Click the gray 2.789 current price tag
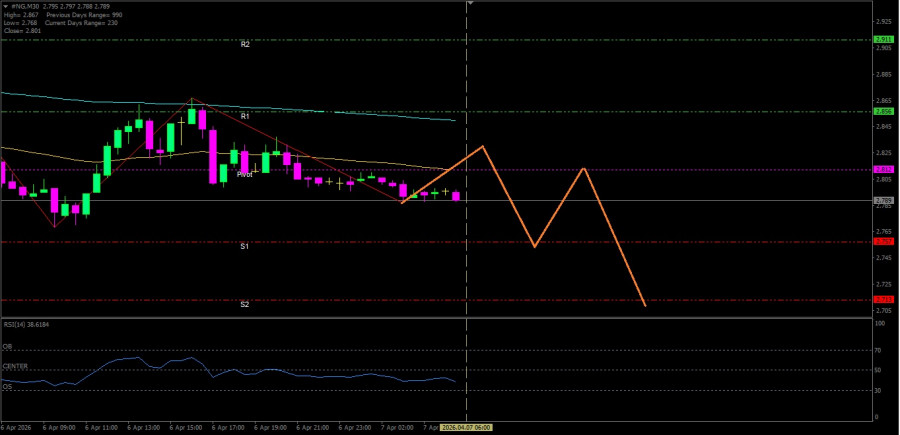900x435 pixels. 884,201
